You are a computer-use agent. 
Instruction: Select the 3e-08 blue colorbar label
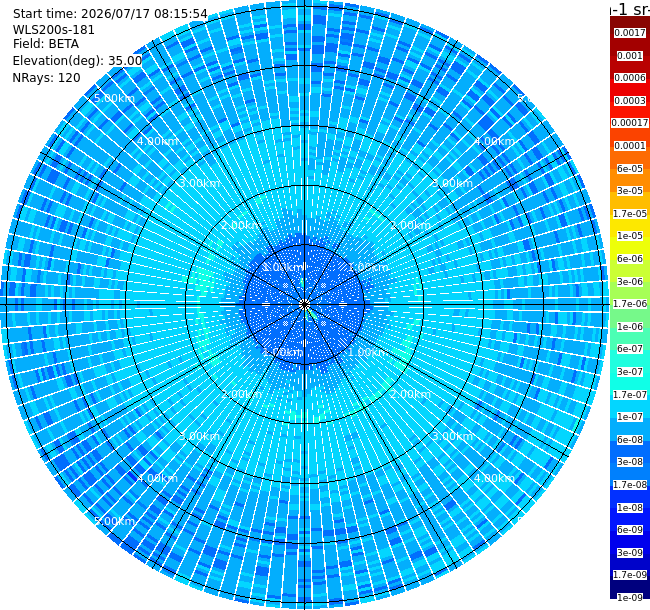(x=630, y=462)
